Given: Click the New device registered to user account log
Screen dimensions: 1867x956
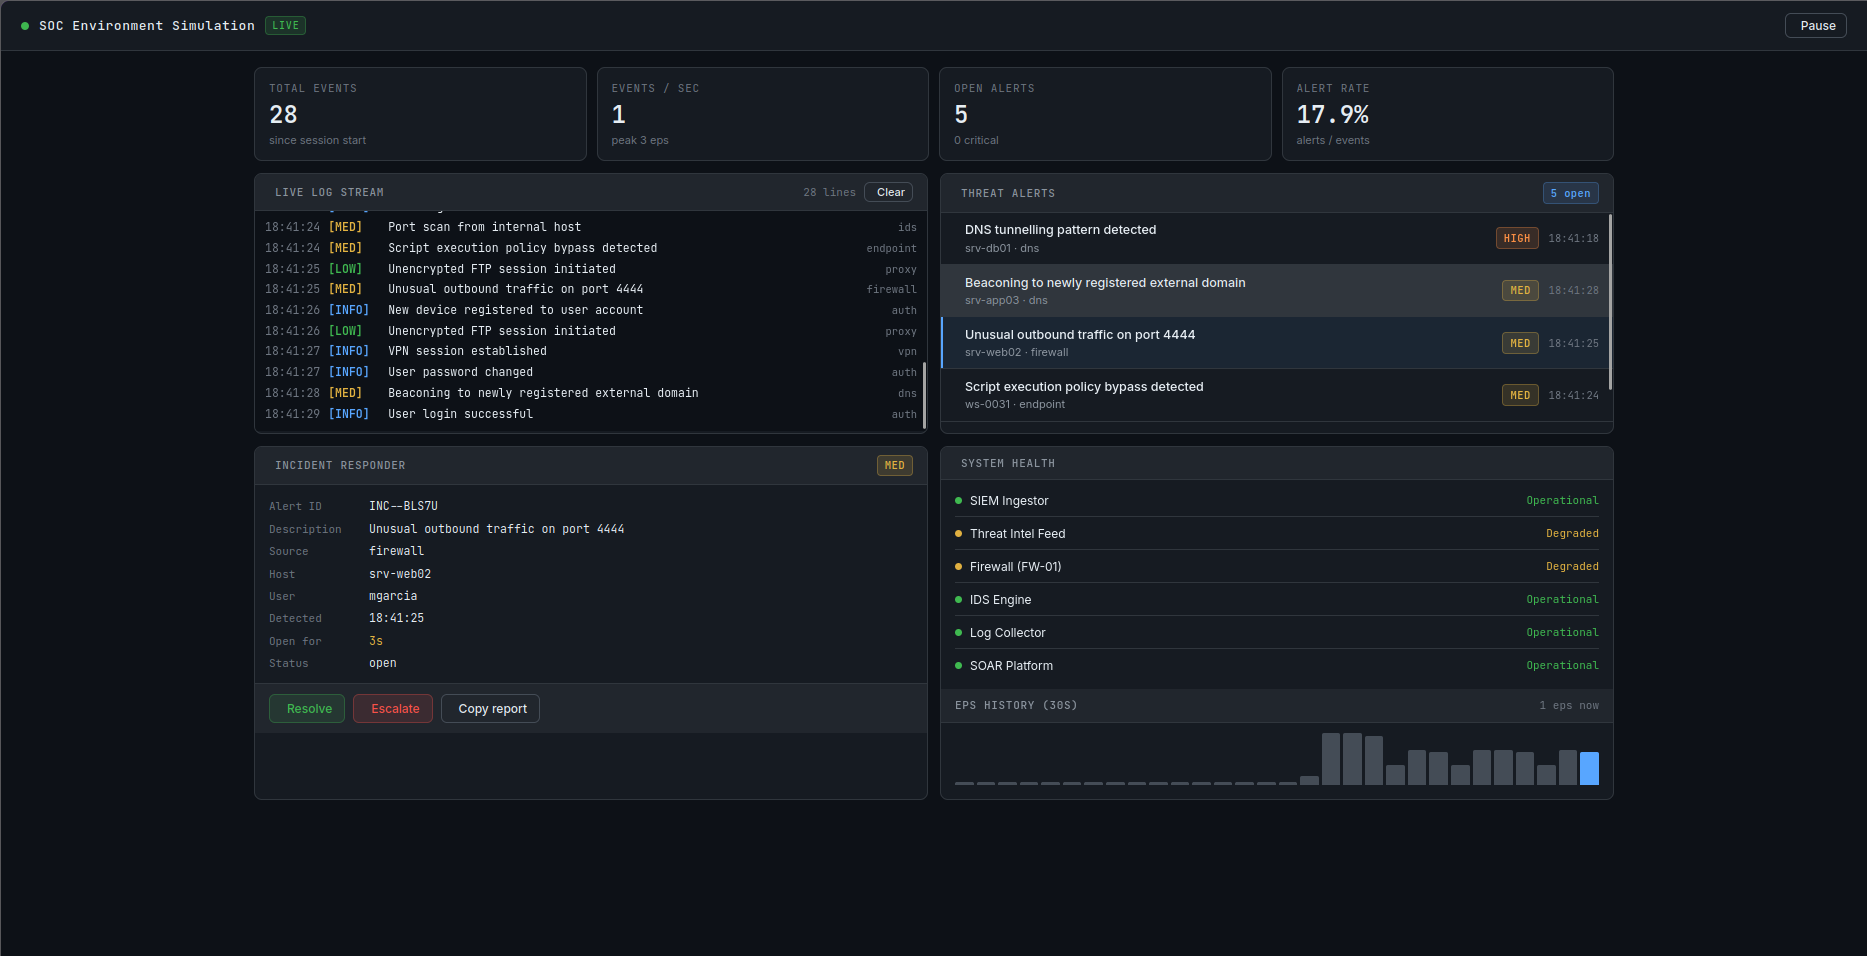Looking at the screenshot, I should (x=590, y=310).
